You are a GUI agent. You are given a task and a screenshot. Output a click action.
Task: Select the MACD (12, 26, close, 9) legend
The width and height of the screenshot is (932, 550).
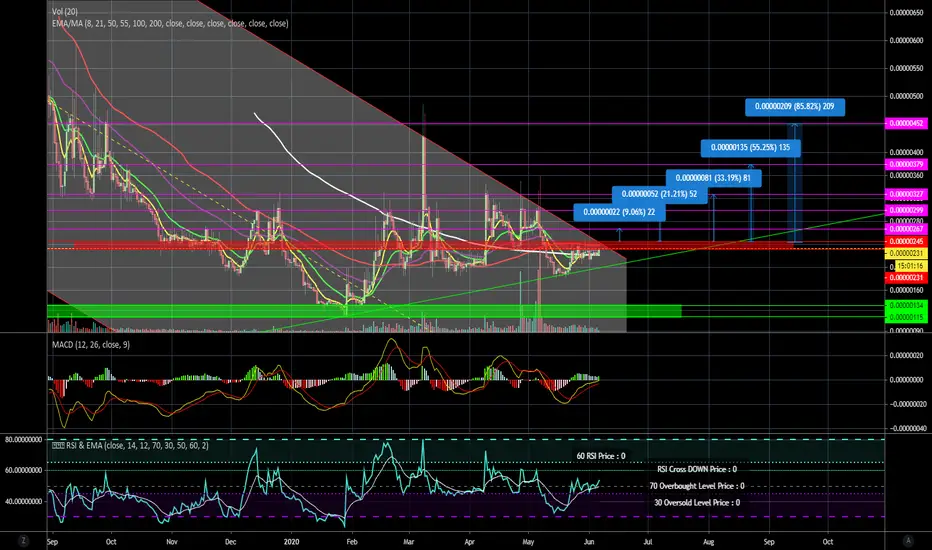point(90,345)
